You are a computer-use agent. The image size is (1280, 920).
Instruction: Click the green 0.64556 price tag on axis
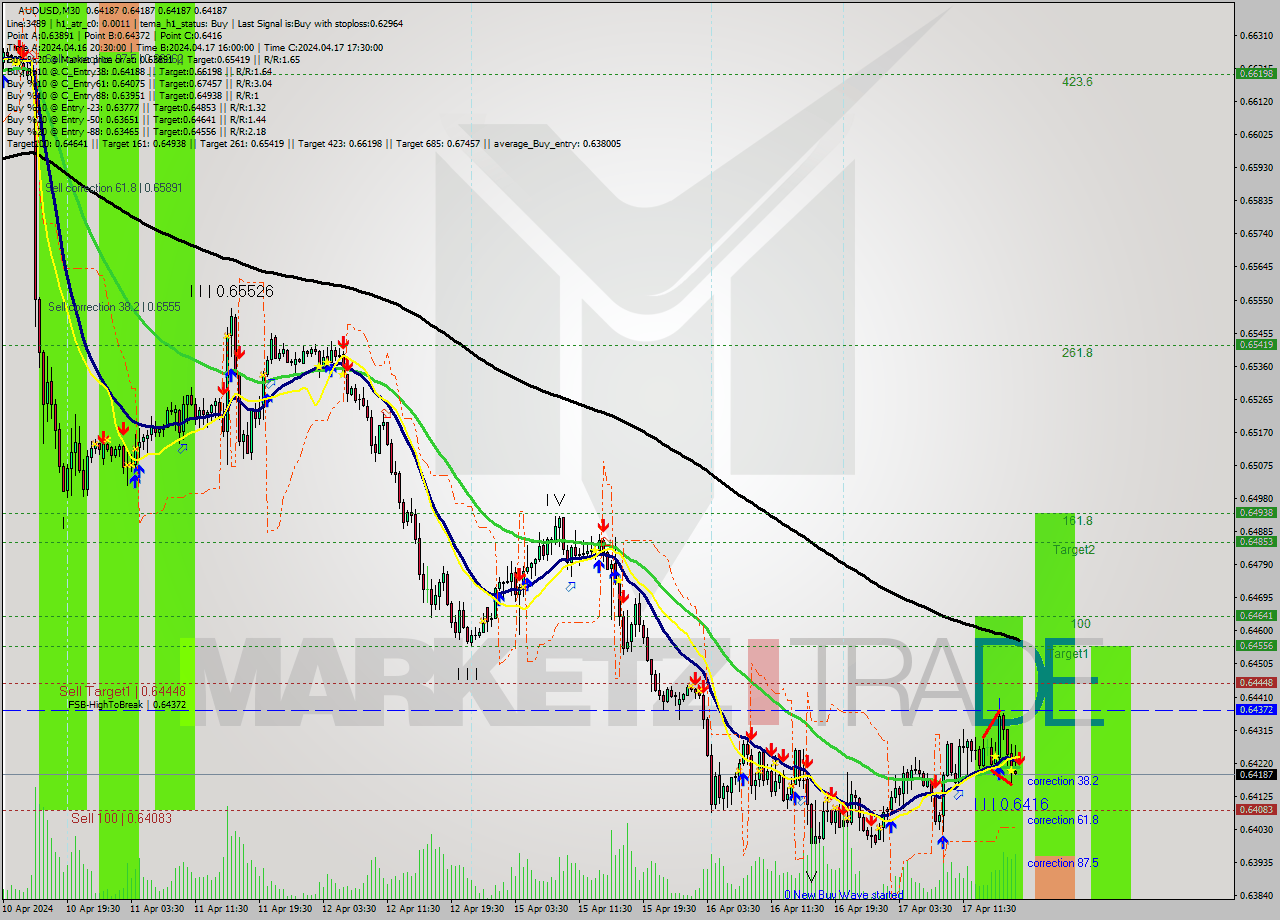[1256, 645]
